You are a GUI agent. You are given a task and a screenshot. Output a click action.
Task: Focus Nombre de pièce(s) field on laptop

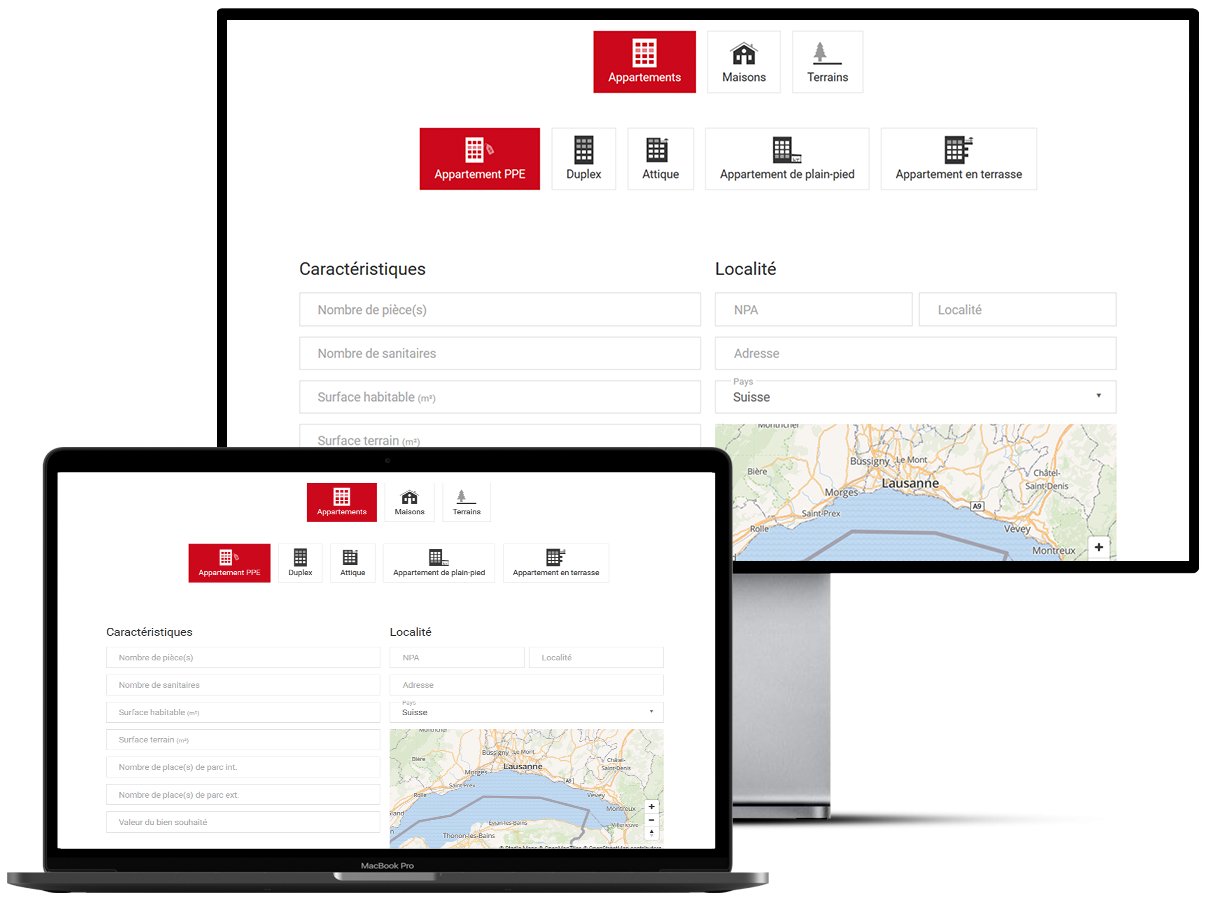pos(243,658)
